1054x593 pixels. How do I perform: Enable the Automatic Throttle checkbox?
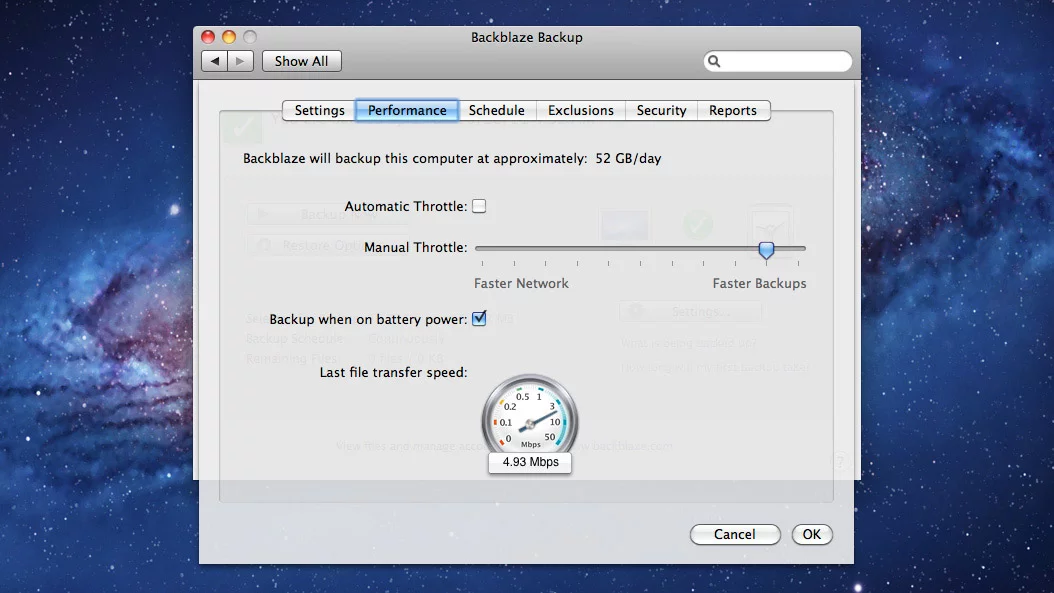coord(479,205)
